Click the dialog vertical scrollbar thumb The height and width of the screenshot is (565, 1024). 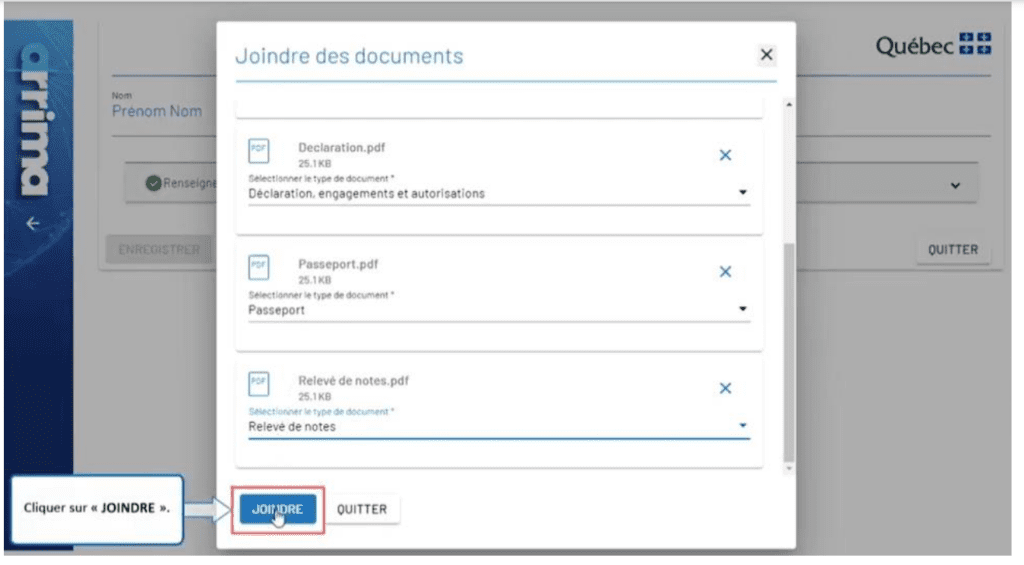pyautogui.click(x=789, y=353)
